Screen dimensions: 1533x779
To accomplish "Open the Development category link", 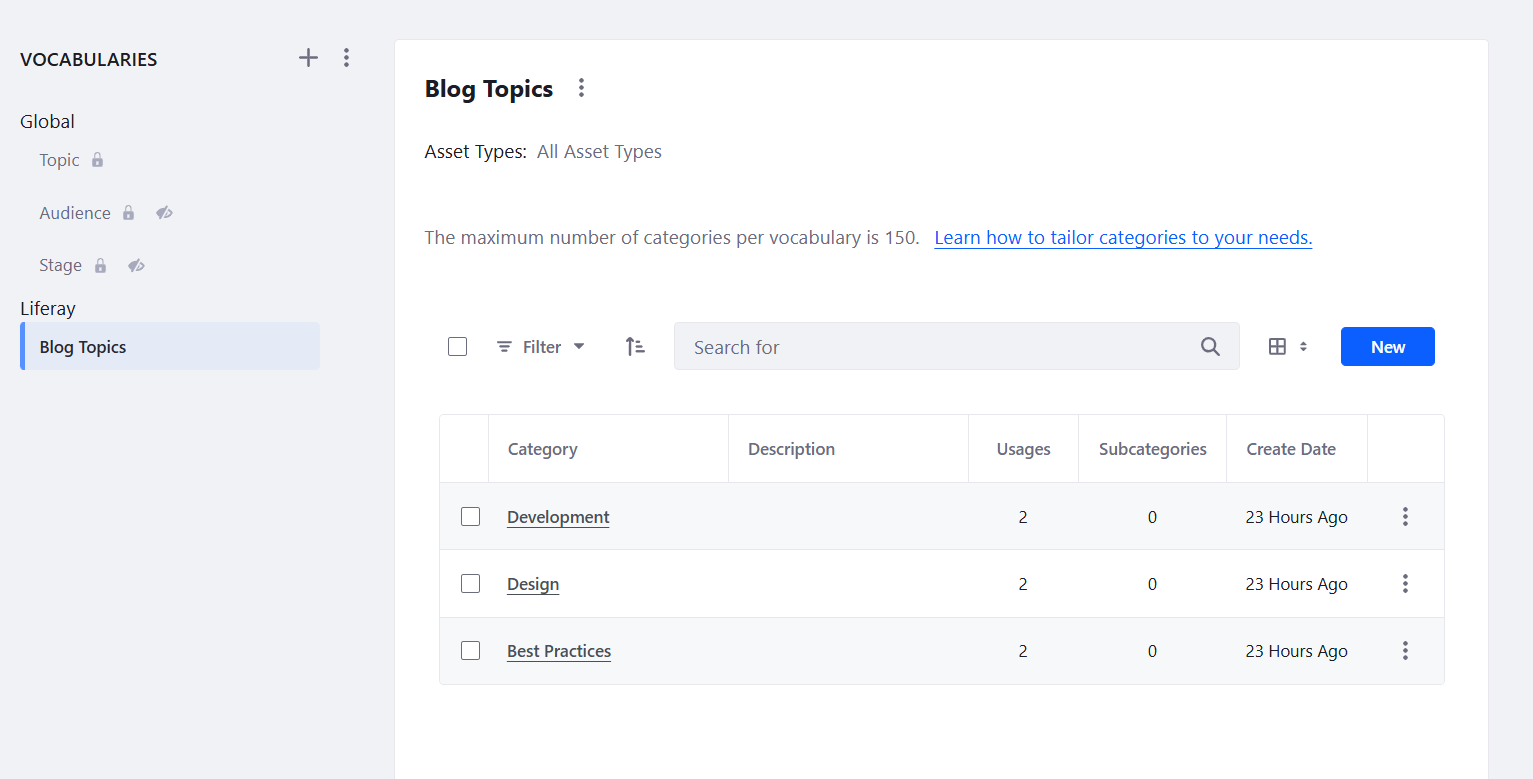I will pos(558,517).
